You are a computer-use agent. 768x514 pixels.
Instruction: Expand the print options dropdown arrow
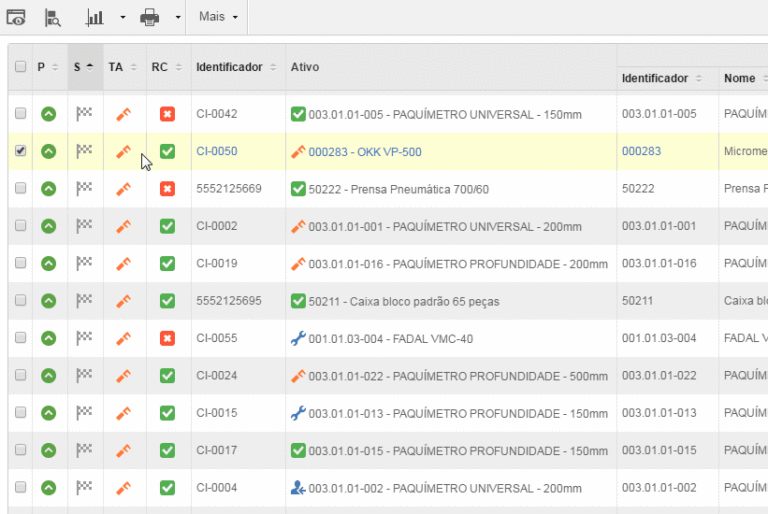pyautogui.click(x=177, y=18)
